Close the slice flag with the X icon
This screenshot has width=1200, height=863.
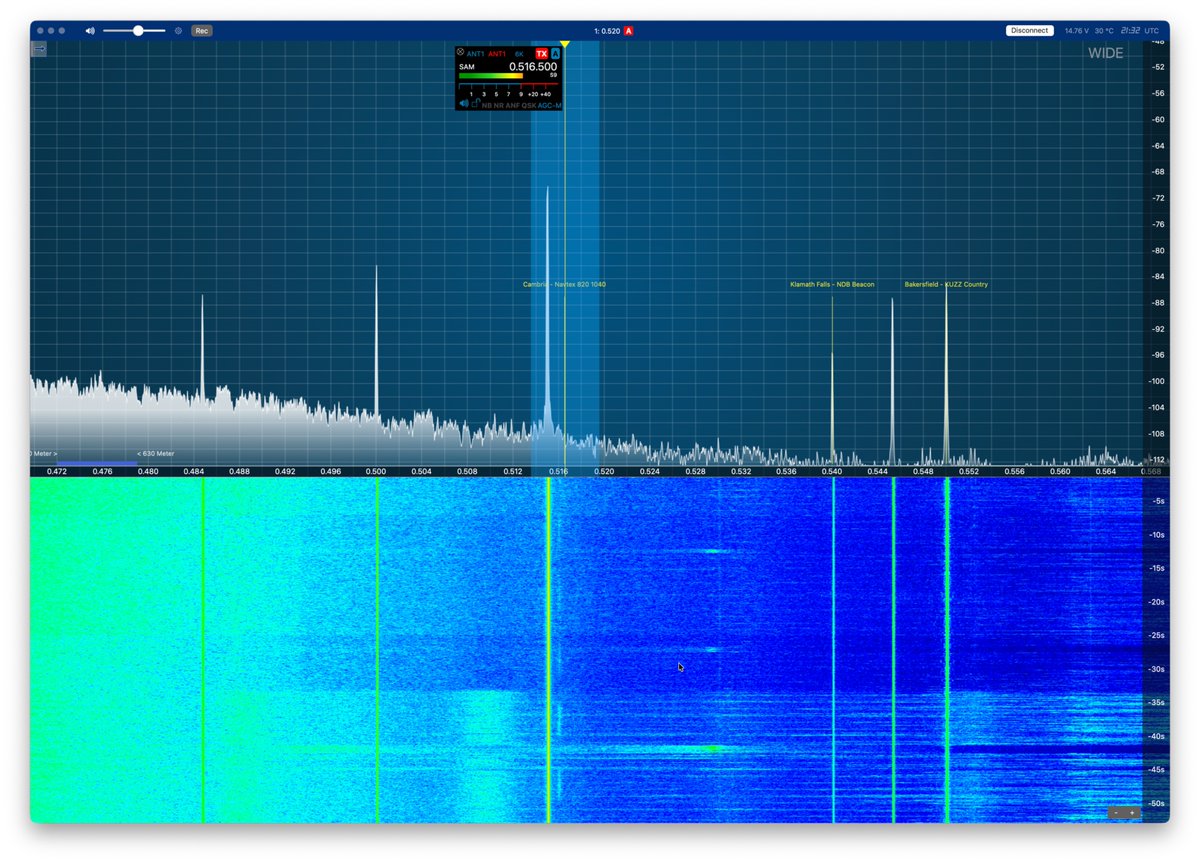click(x=460, y=52)
